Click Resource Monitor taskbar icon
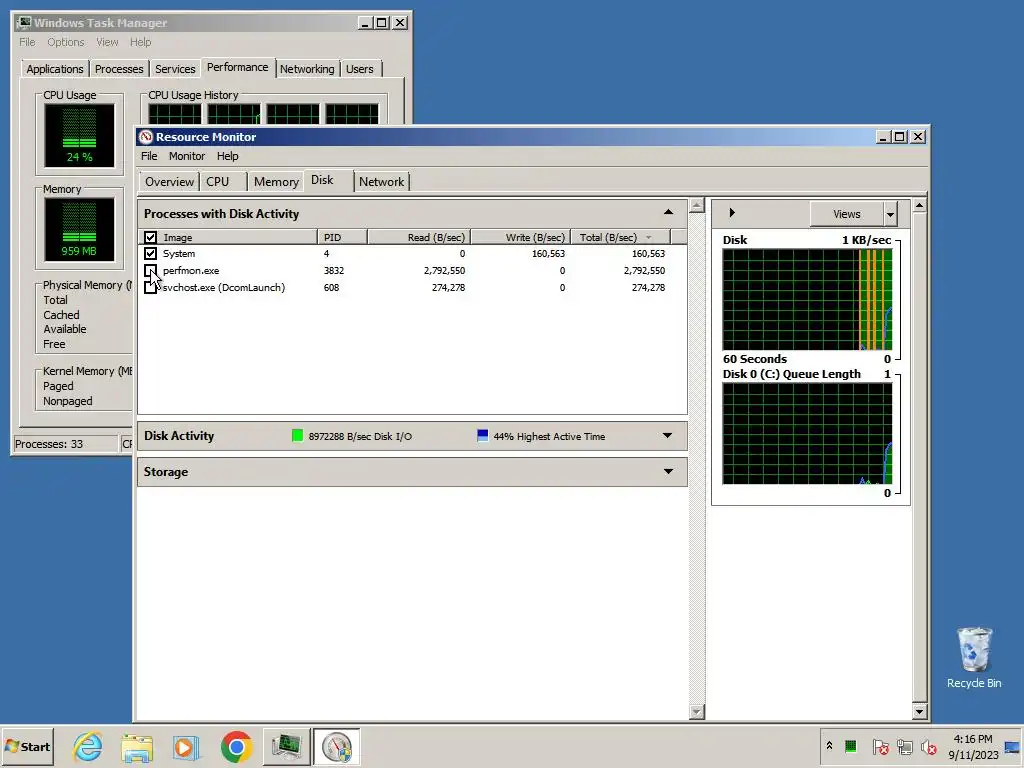This screenshot has width=1024, height=768. 337,747
